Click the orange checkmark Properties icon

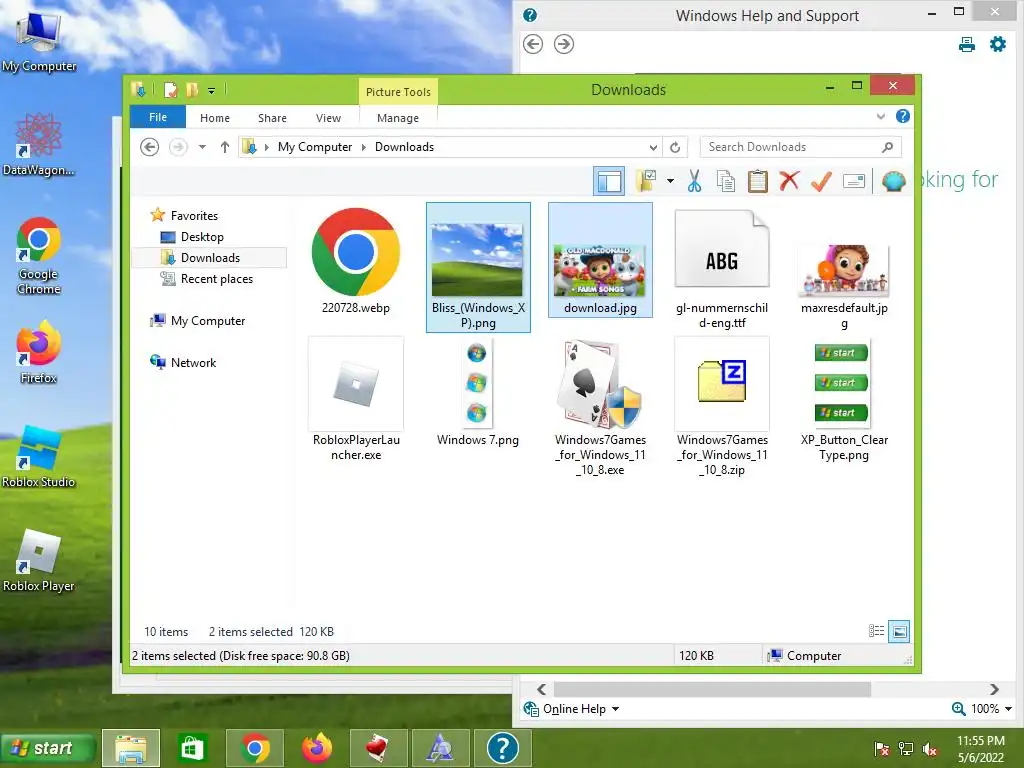pyautogui.click(x=821, y=181)
